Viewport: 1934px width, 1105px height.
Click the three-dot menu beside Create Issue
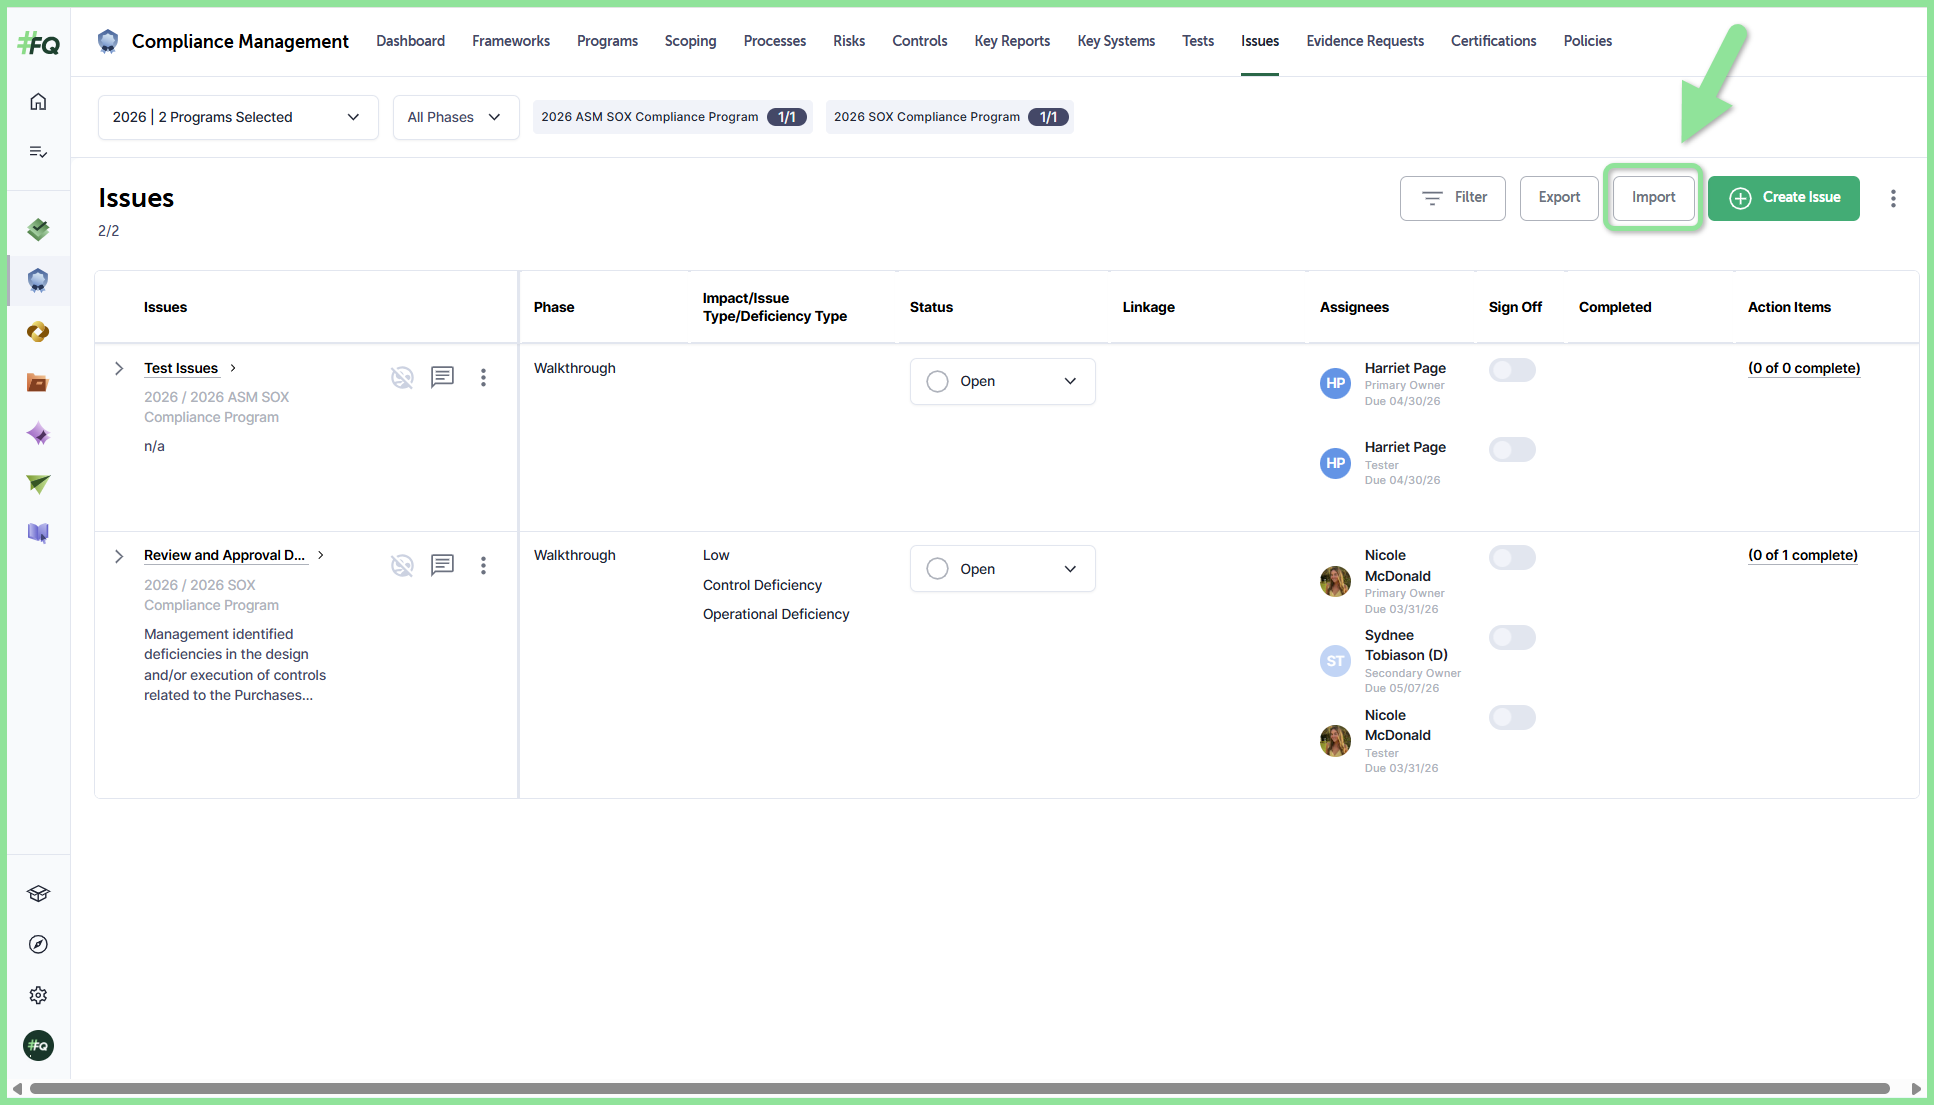click(1893, 198)
